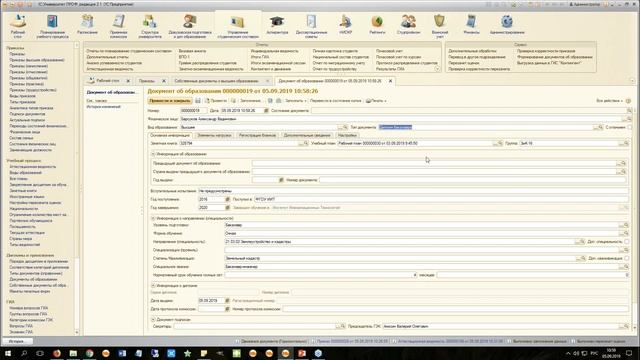The image size is (640, 360).
Task: Open the Аспирантура section icon
Action: tap(277, 24)
